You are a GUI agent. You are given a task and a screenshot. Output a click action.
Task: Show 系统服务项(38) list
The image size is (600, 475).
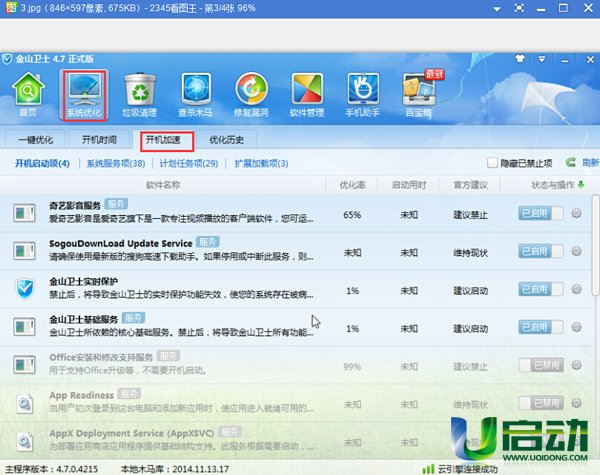[115, 163]
